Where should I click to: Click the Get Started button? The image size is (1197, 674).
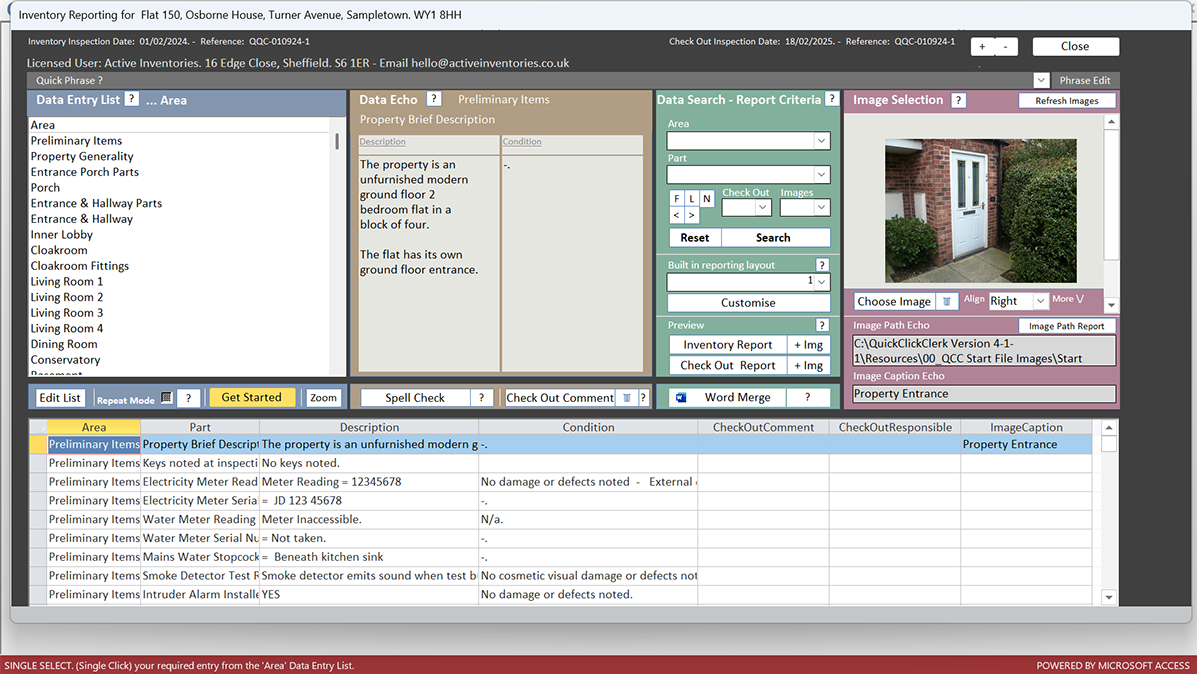click(x=252, y=397)
